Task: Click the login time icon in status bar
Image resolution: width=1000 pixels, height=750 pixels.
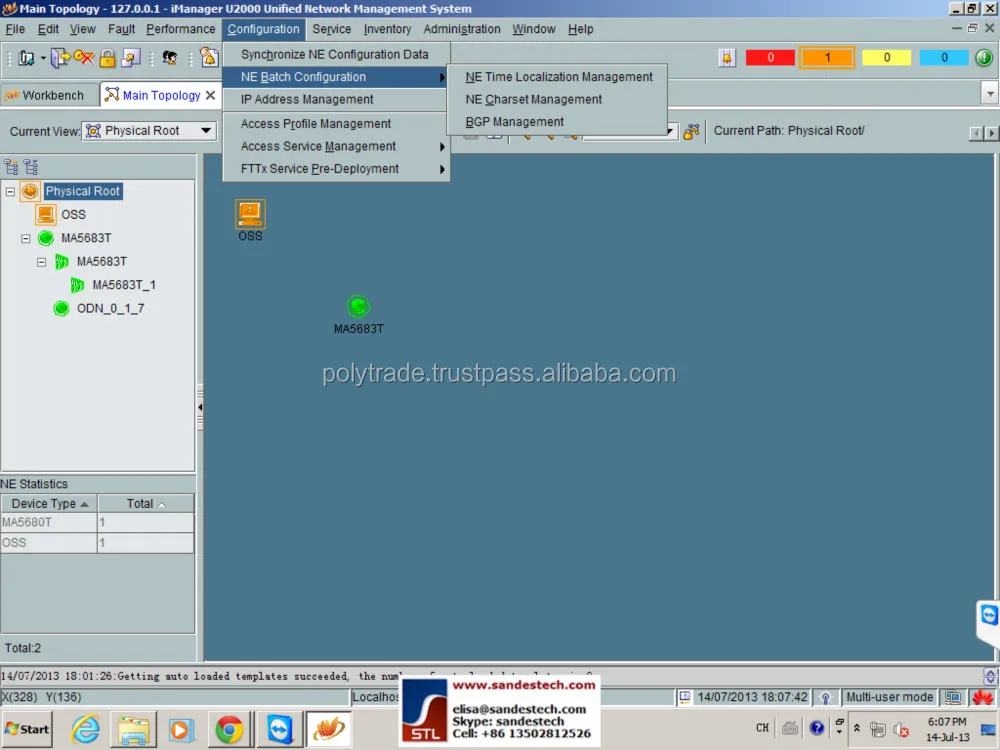Action: point(685,697)
